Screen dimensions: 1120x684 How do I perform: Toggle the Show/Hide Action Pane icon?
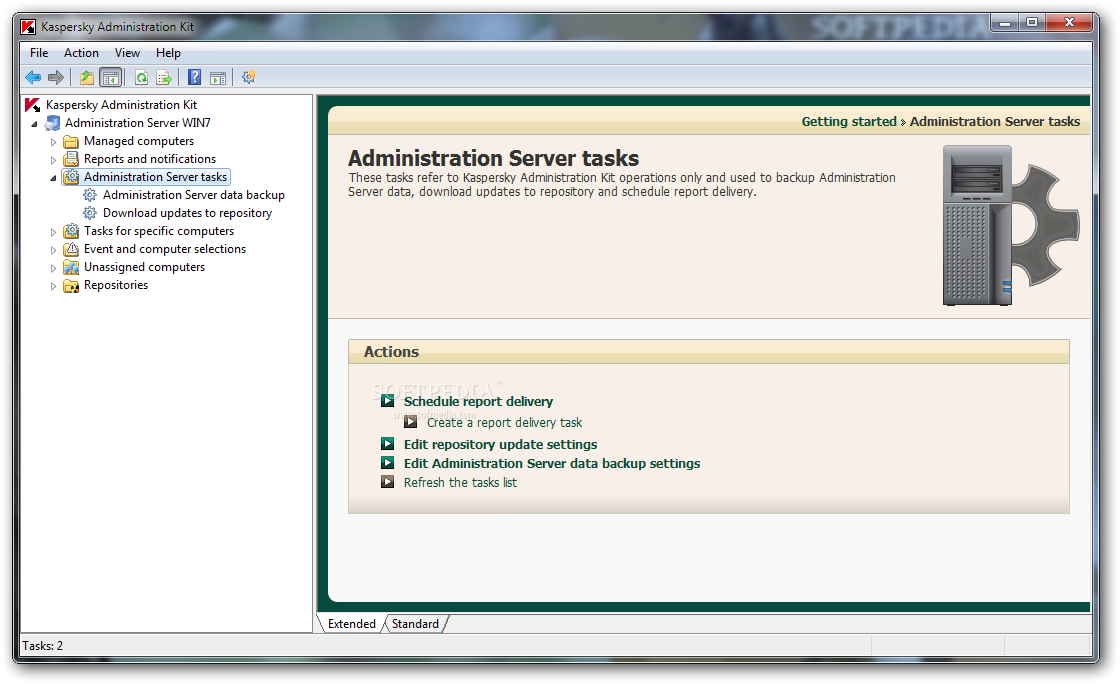pos(218,78)
